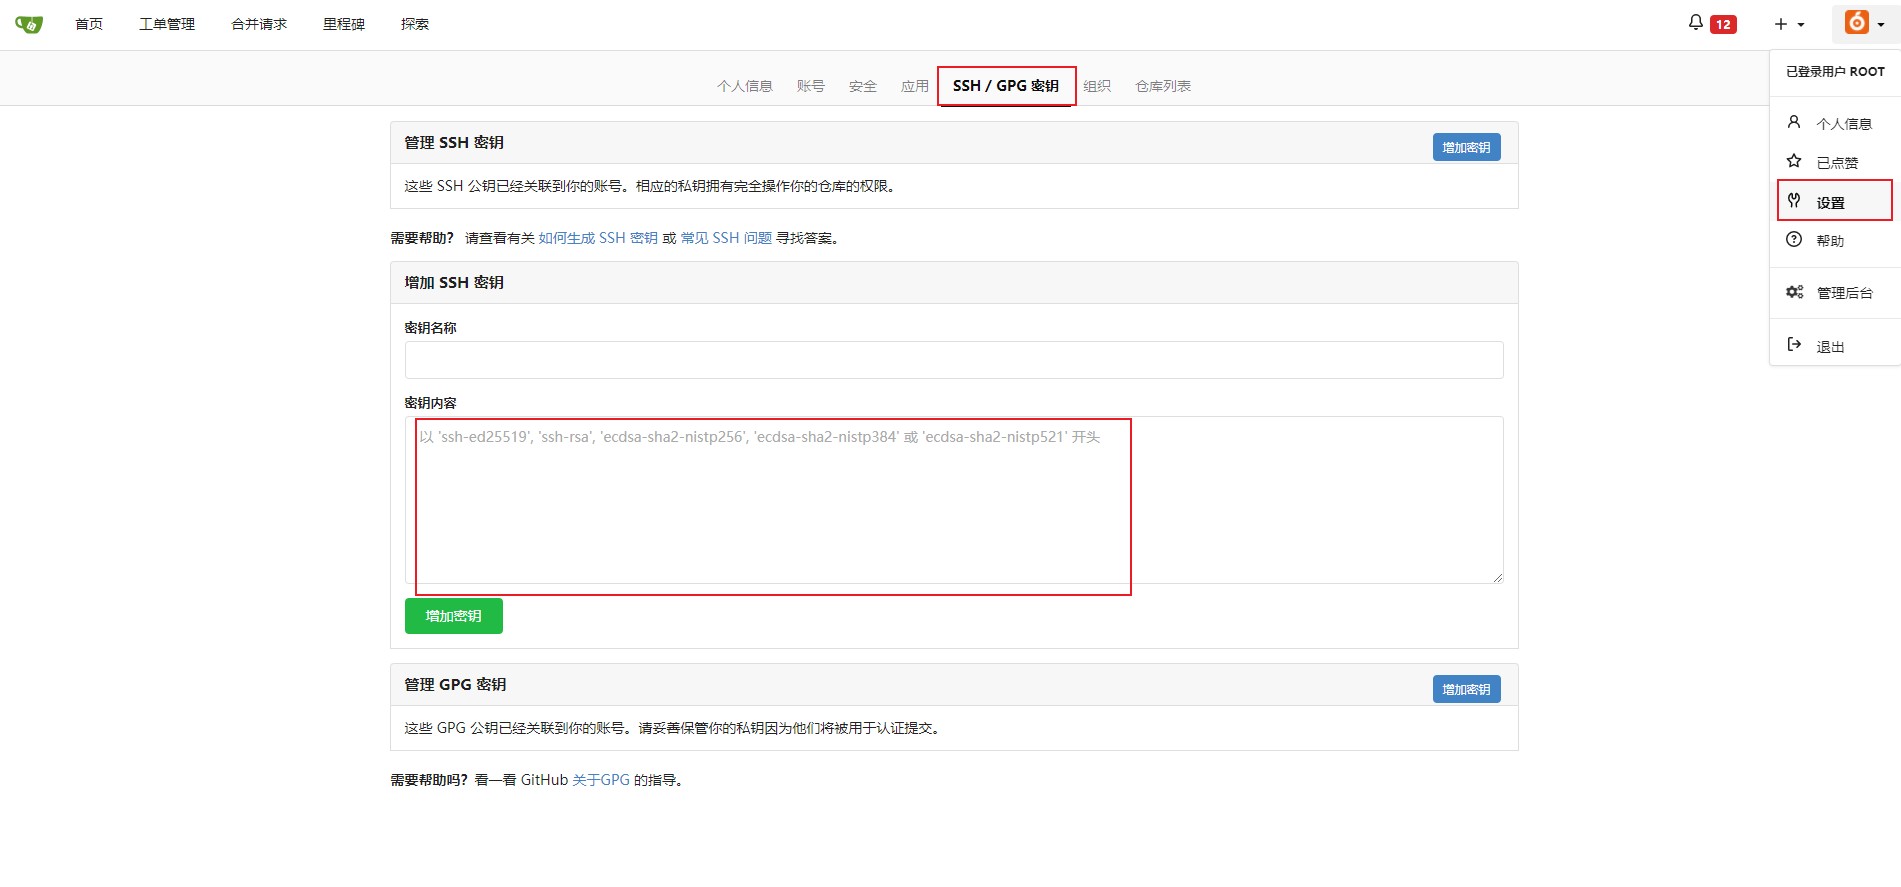
Task: Click the tools icon beside 设置
Action: point(1794,201)
